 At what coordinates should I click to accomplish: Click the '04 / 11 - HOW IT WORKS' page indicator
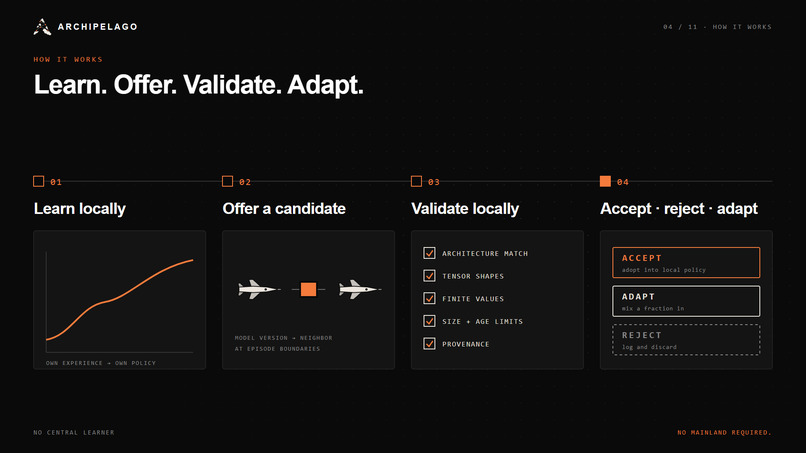click(x=717, y=27)
